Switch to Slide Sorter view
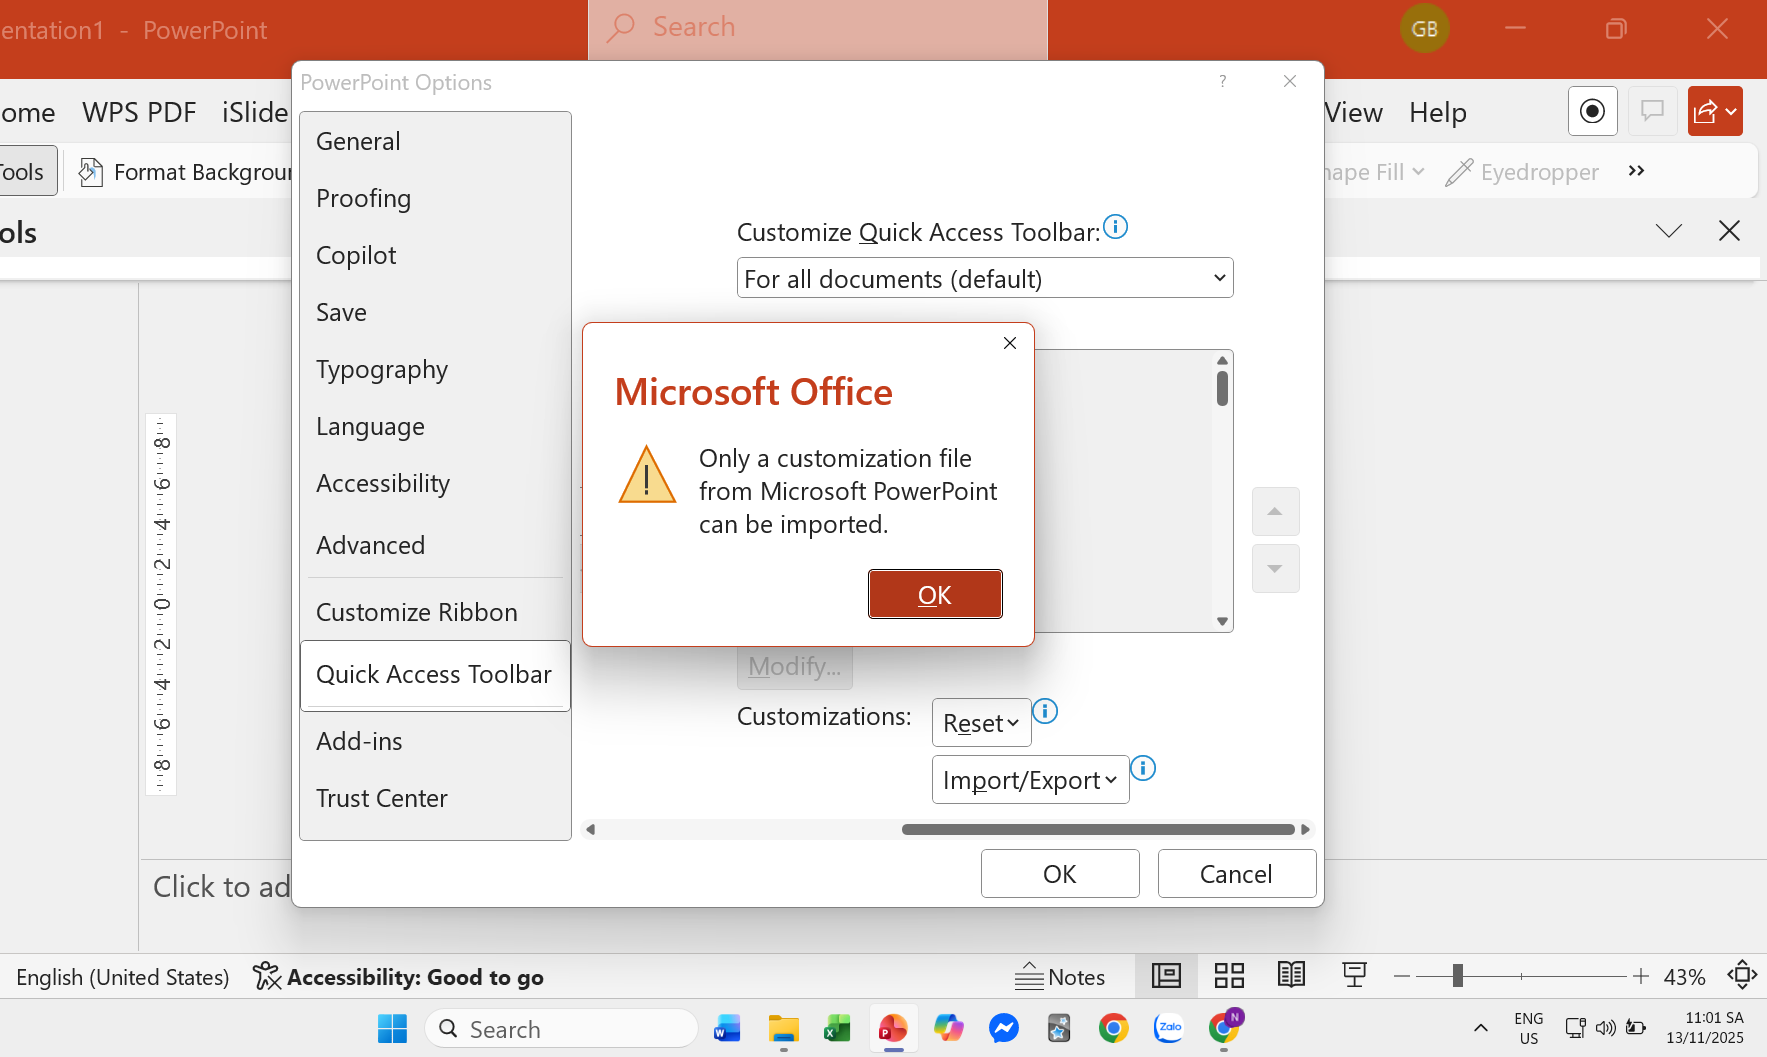Screen dimensions: 1767x1057 point(1229,975)
